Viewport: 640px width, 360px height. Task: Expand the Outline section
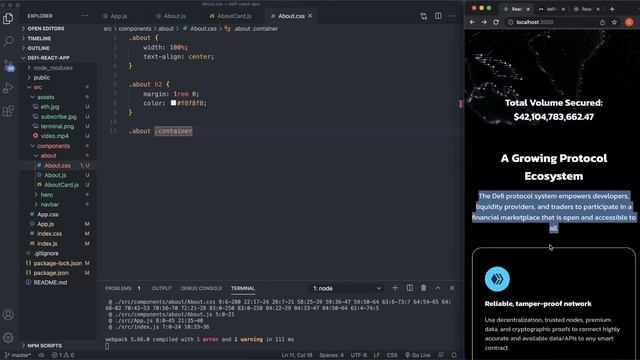coord(38,48)
